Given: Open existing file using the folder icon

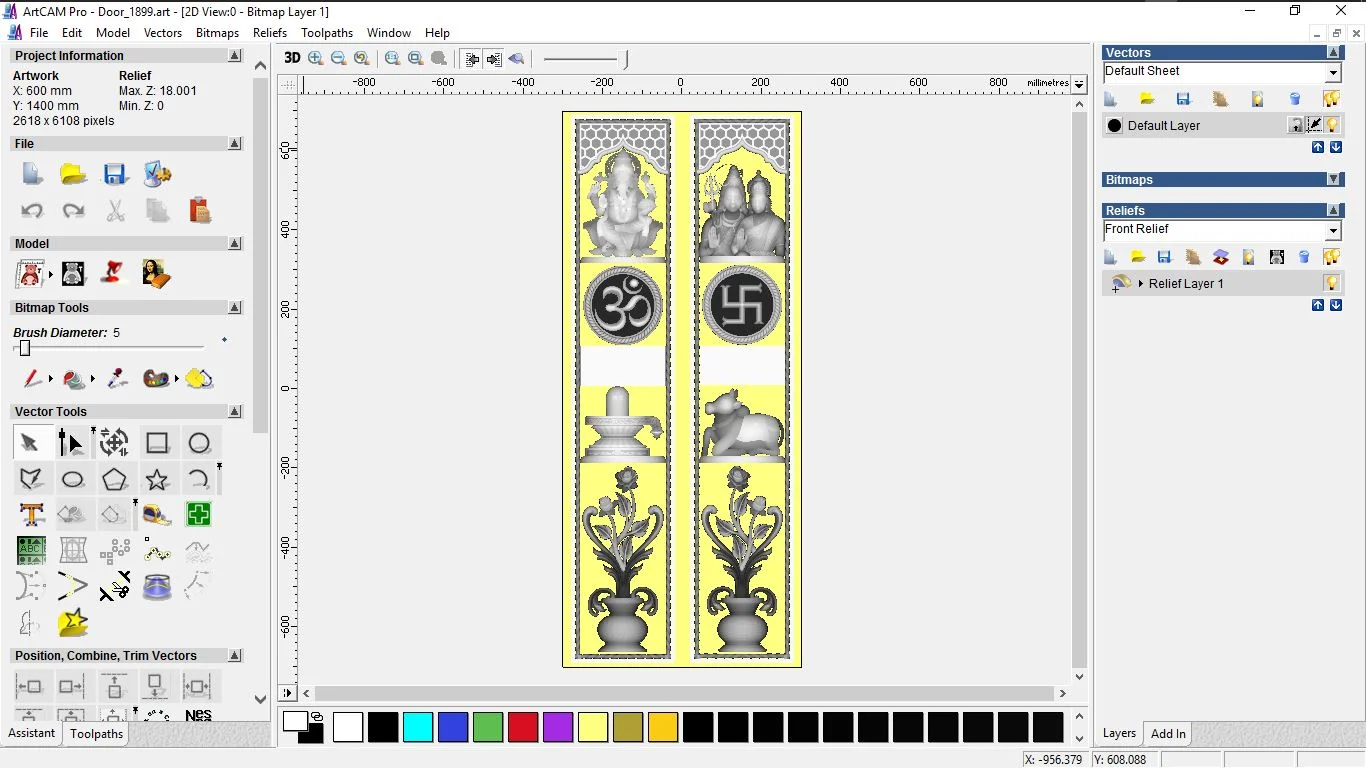Looking at the screenshot, I should [73, 174].
